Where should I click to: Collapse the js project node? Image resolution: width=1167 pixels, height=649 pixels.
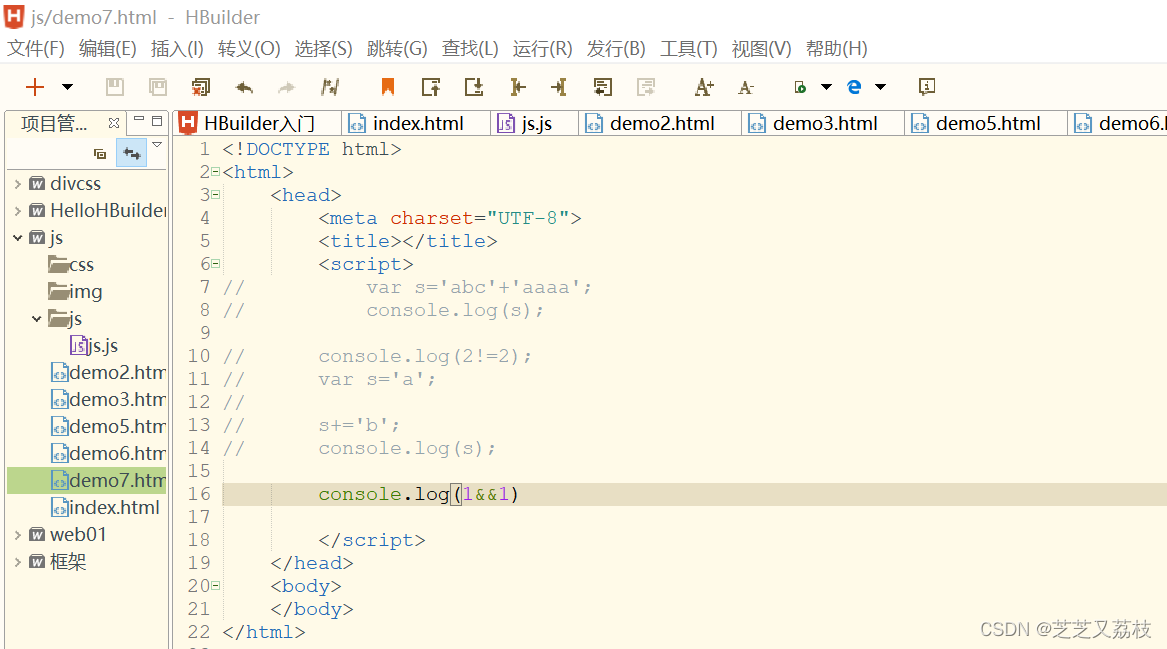pos(18,238)
